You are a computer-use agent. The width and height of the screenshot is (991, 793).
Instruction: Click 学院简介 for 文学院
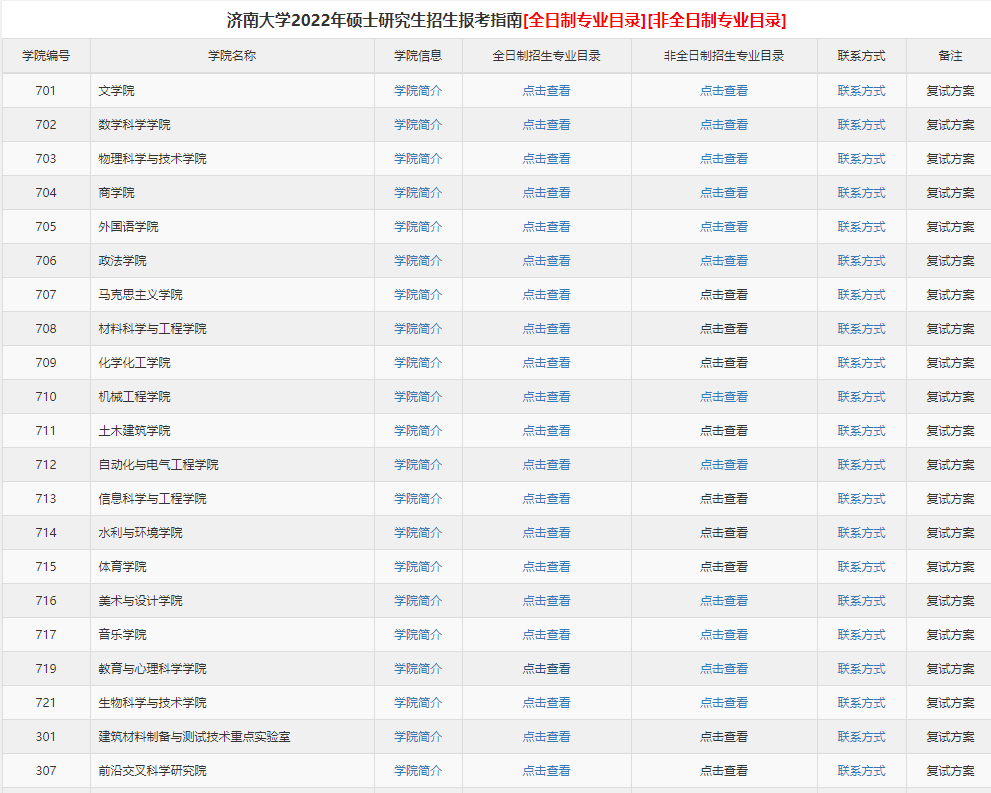click(x=418, y=91)
